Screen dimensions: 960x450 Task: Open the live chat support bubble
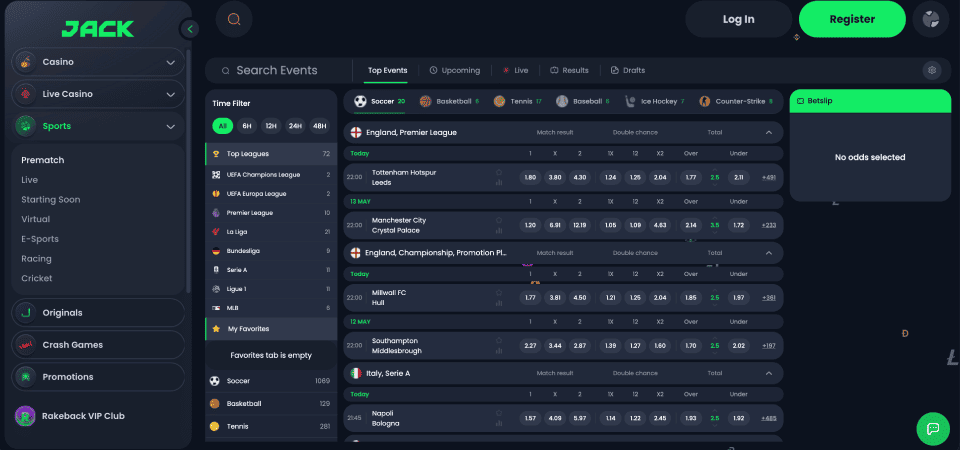click(x=933, y=429)
